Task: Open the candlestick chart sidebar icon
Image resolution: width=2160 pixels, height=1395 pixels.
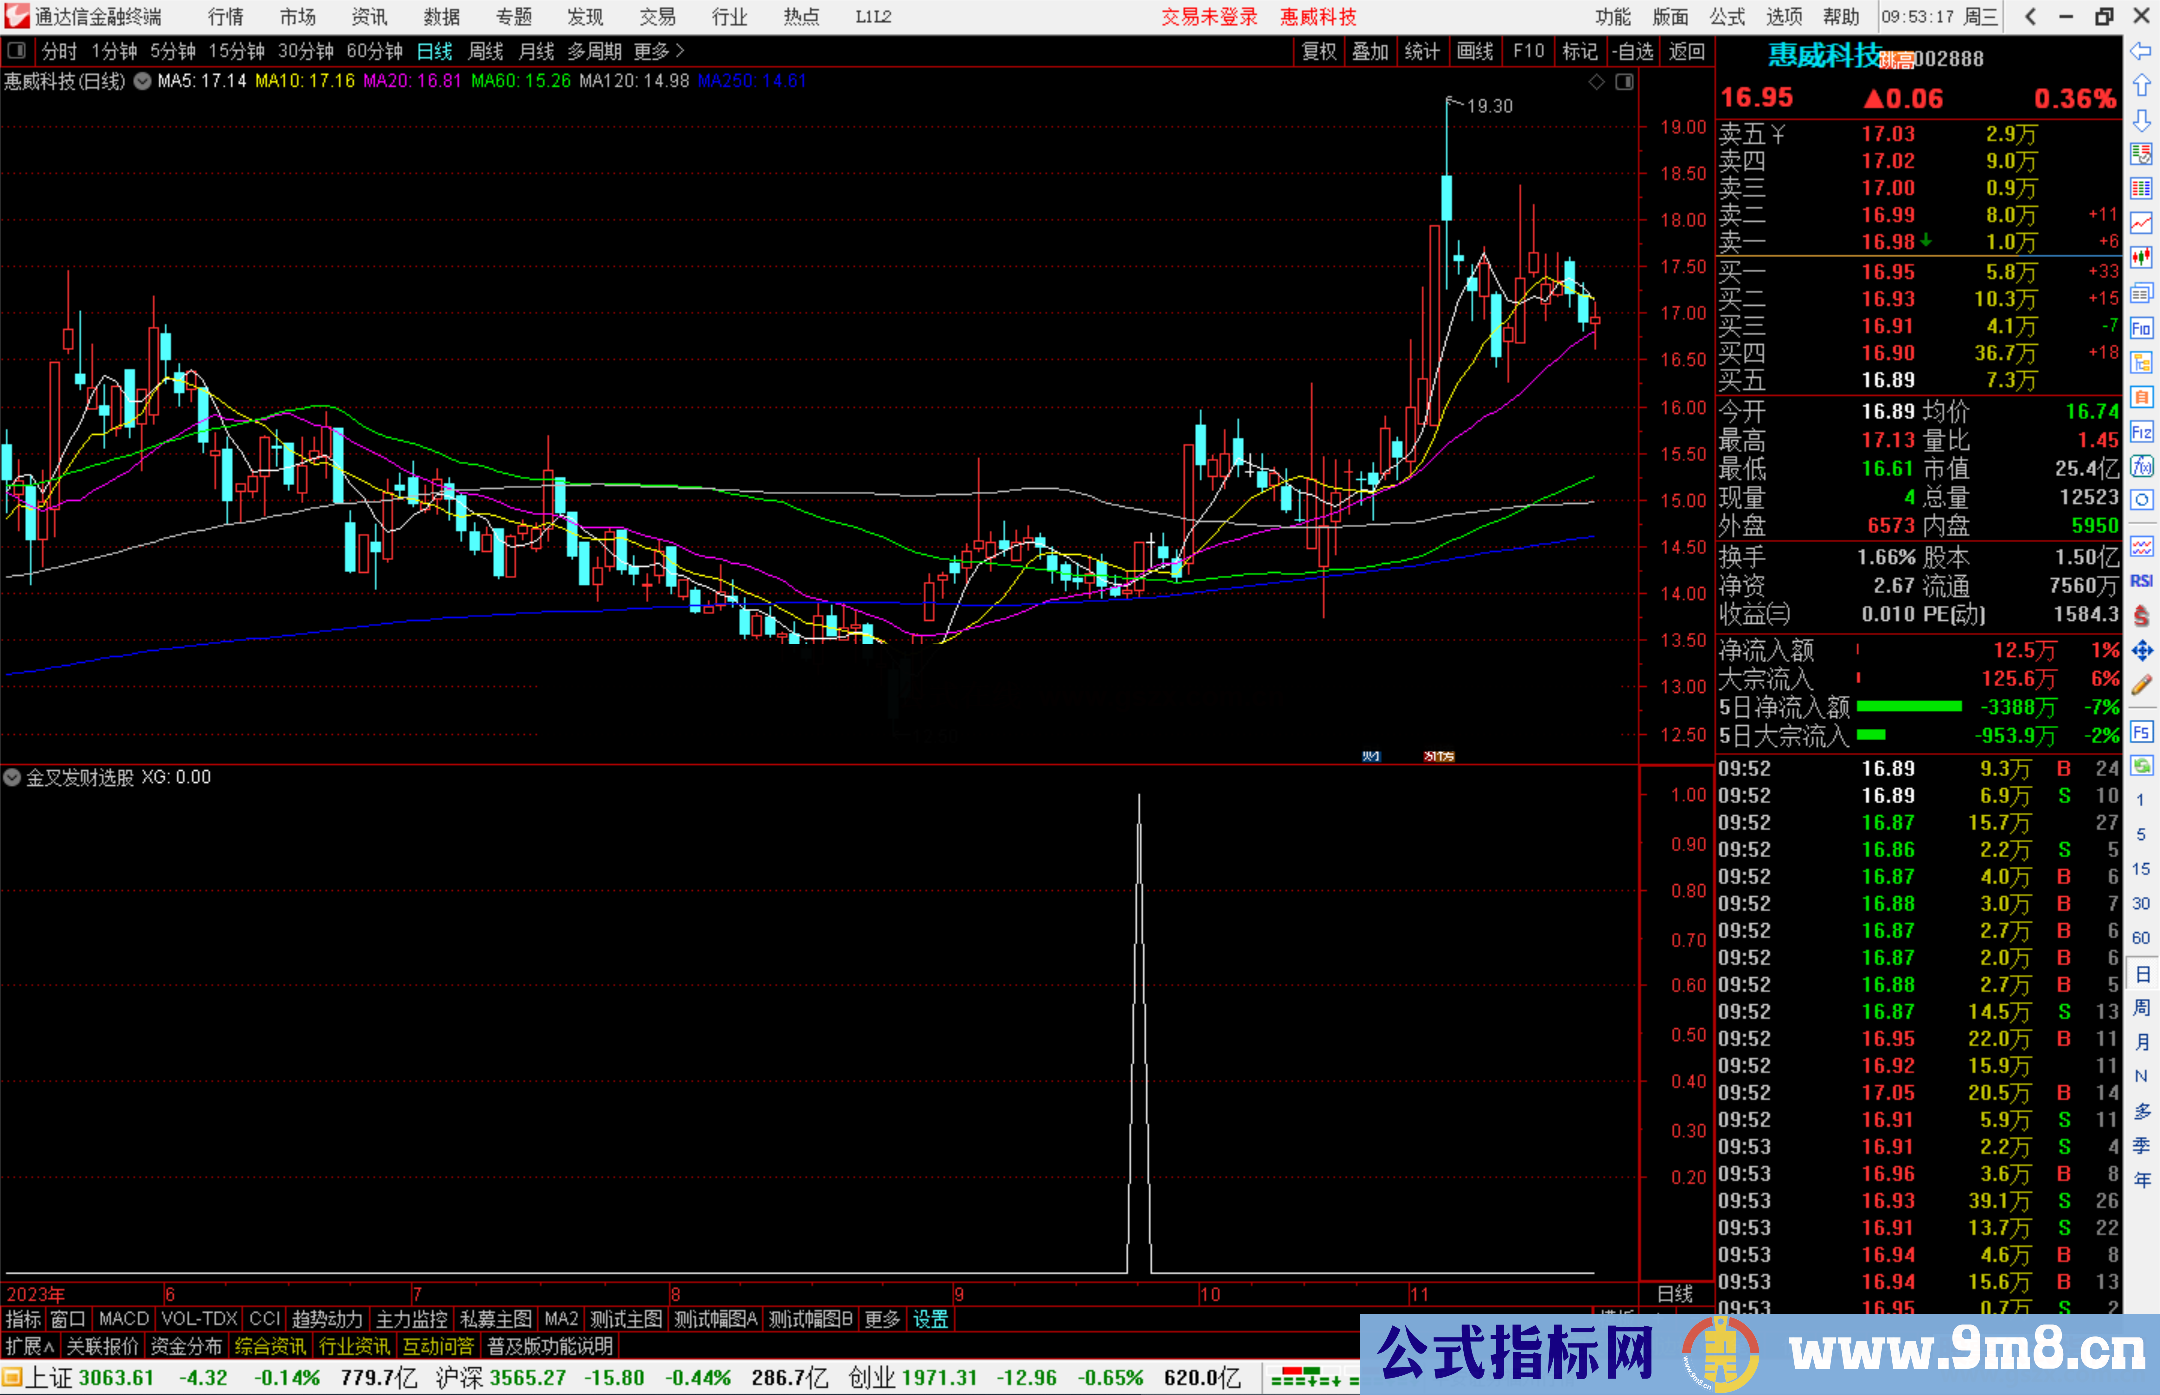Action: [2141, 258]
